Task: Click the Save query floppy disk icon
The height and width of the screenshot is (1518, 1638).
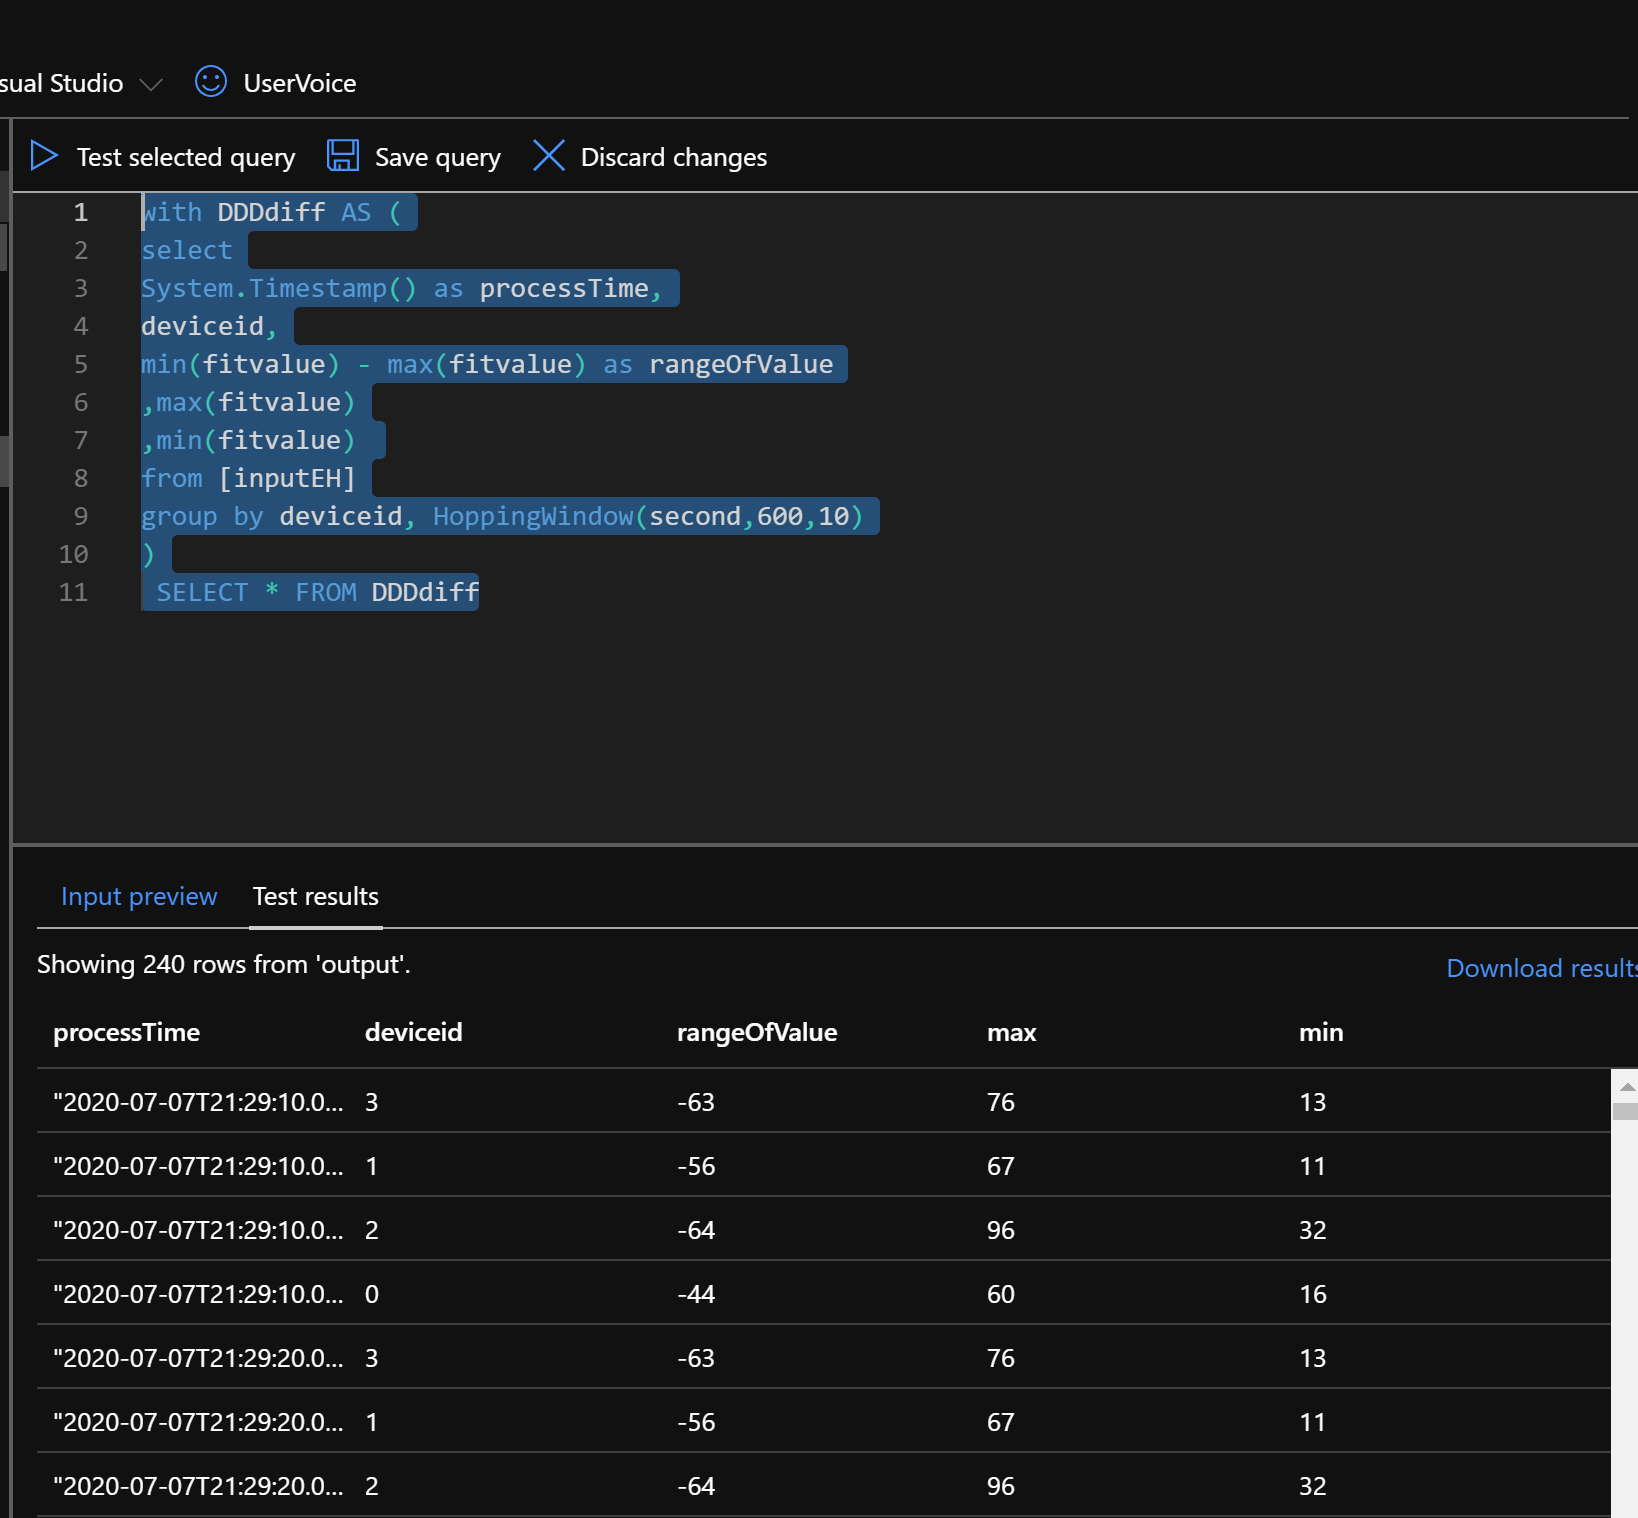Action: click(343, 156)
